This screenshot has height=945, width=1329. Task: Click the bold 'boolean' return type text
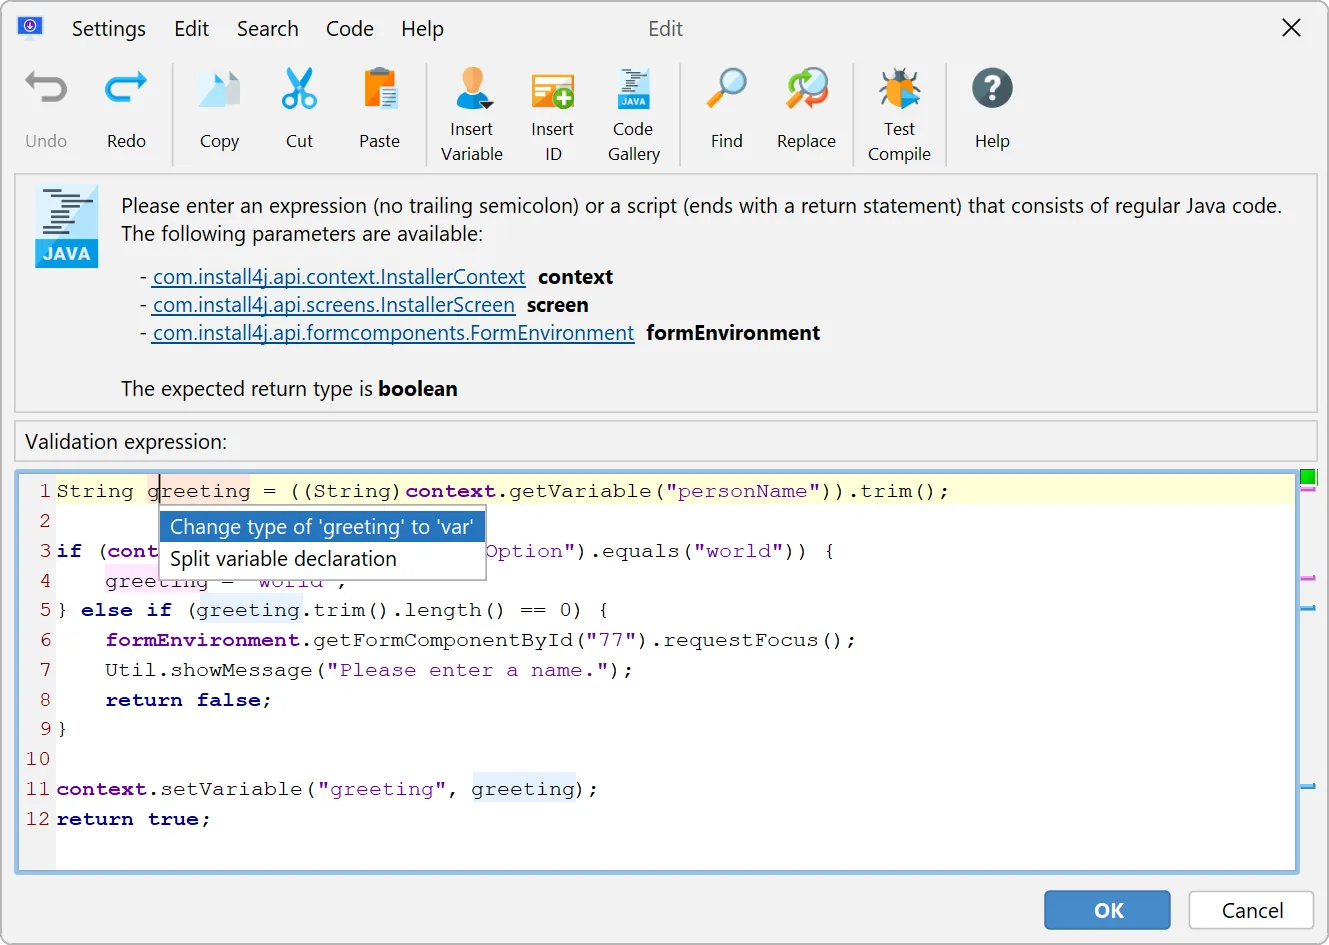click(x=418, y=389)
